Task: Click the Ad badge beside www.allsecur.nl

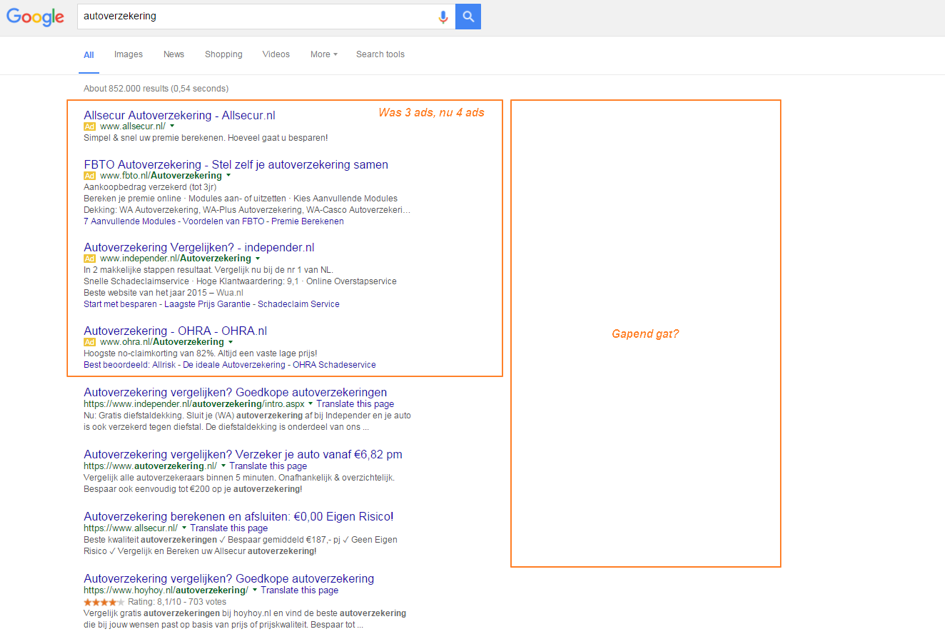Action: pyautogui.click(x=89, y=127)
